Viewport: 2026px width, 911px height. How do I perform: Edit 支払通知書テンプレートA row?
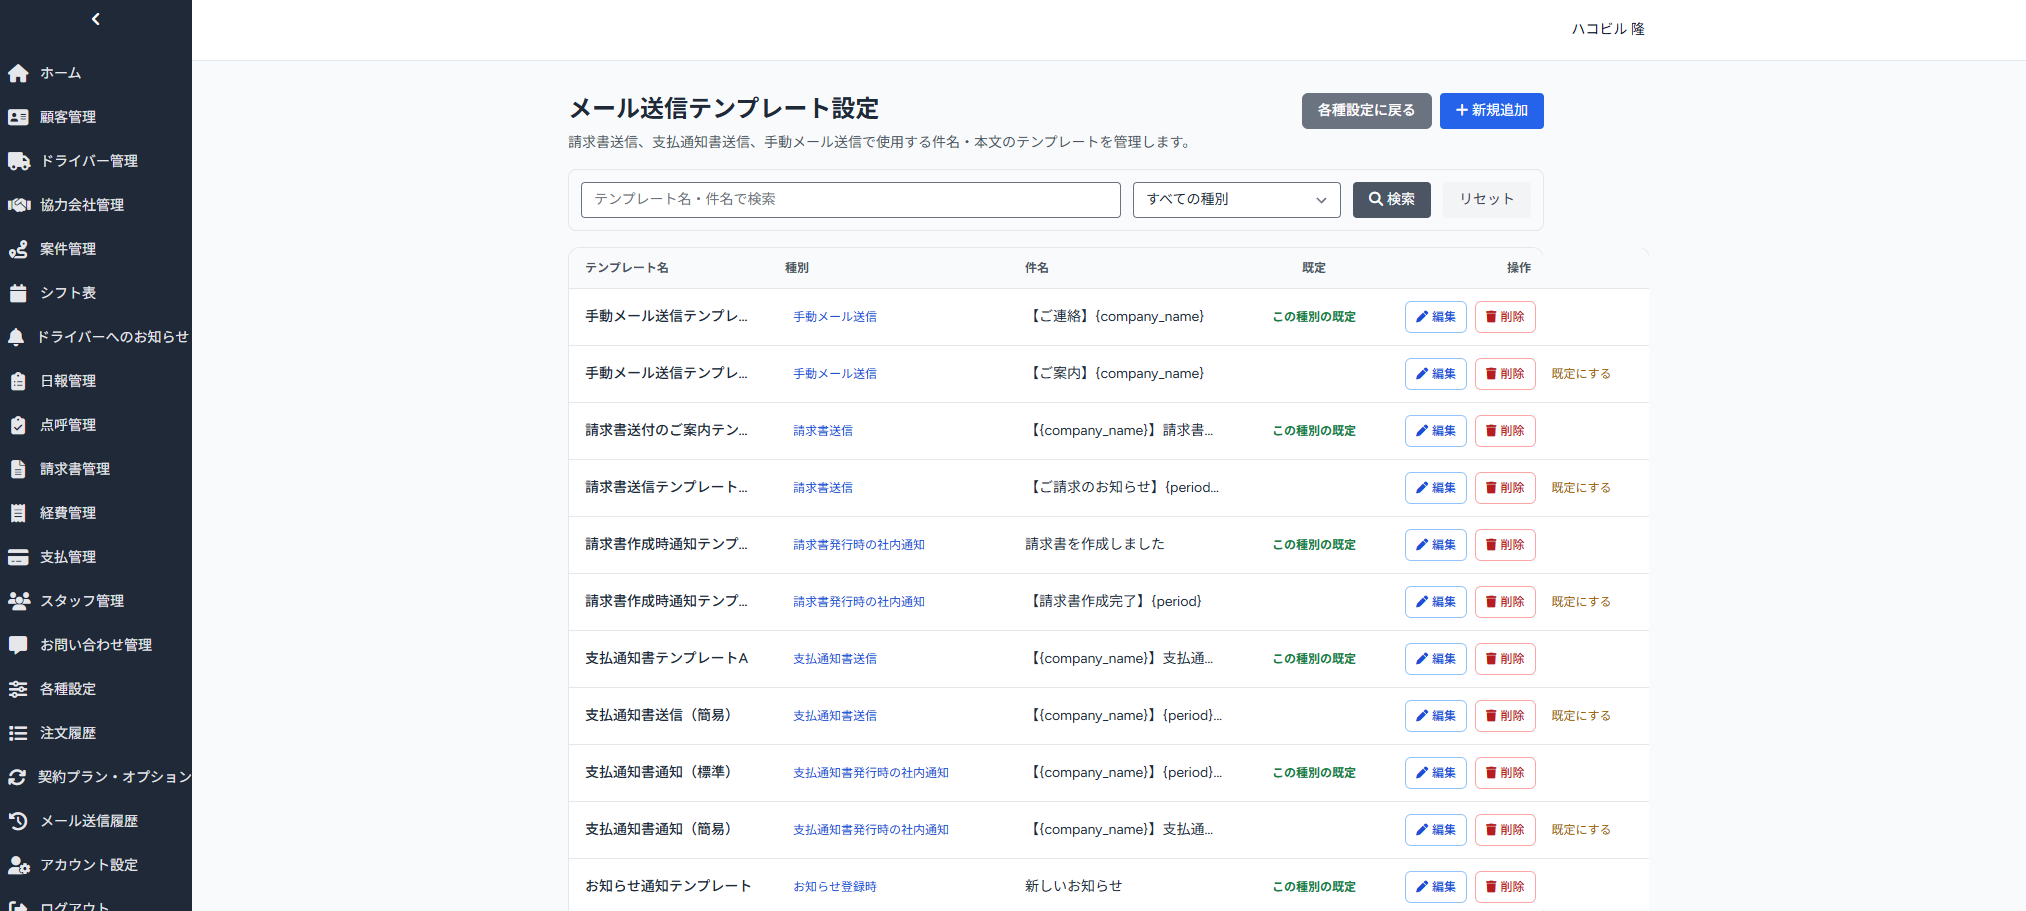point(1435,659)
